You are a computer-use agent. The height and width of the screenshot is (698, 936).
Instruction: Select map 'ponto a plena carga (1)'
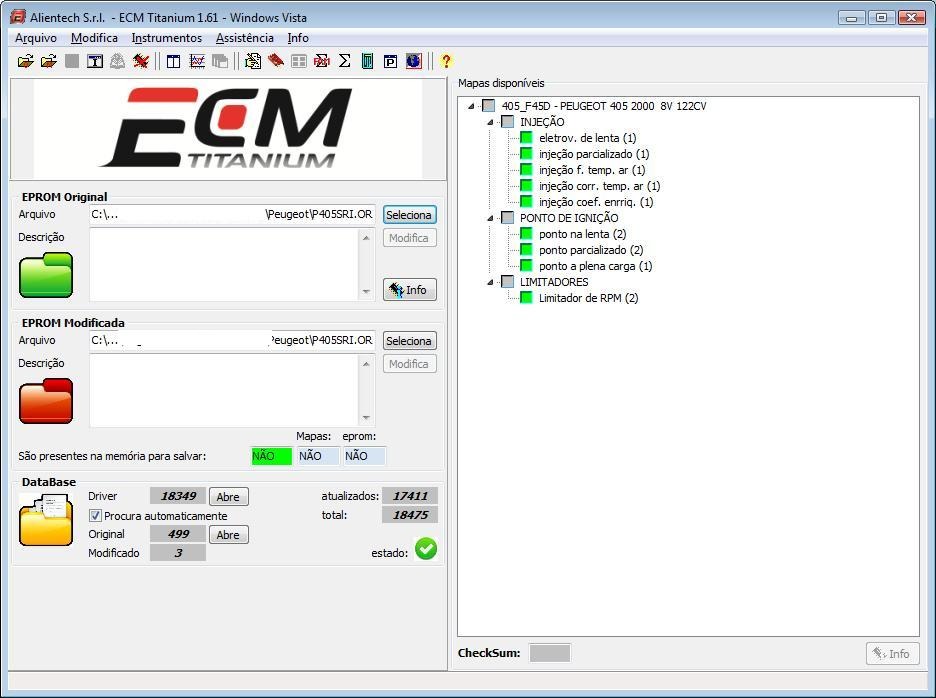pyautogui.click(x=595, y=266)
